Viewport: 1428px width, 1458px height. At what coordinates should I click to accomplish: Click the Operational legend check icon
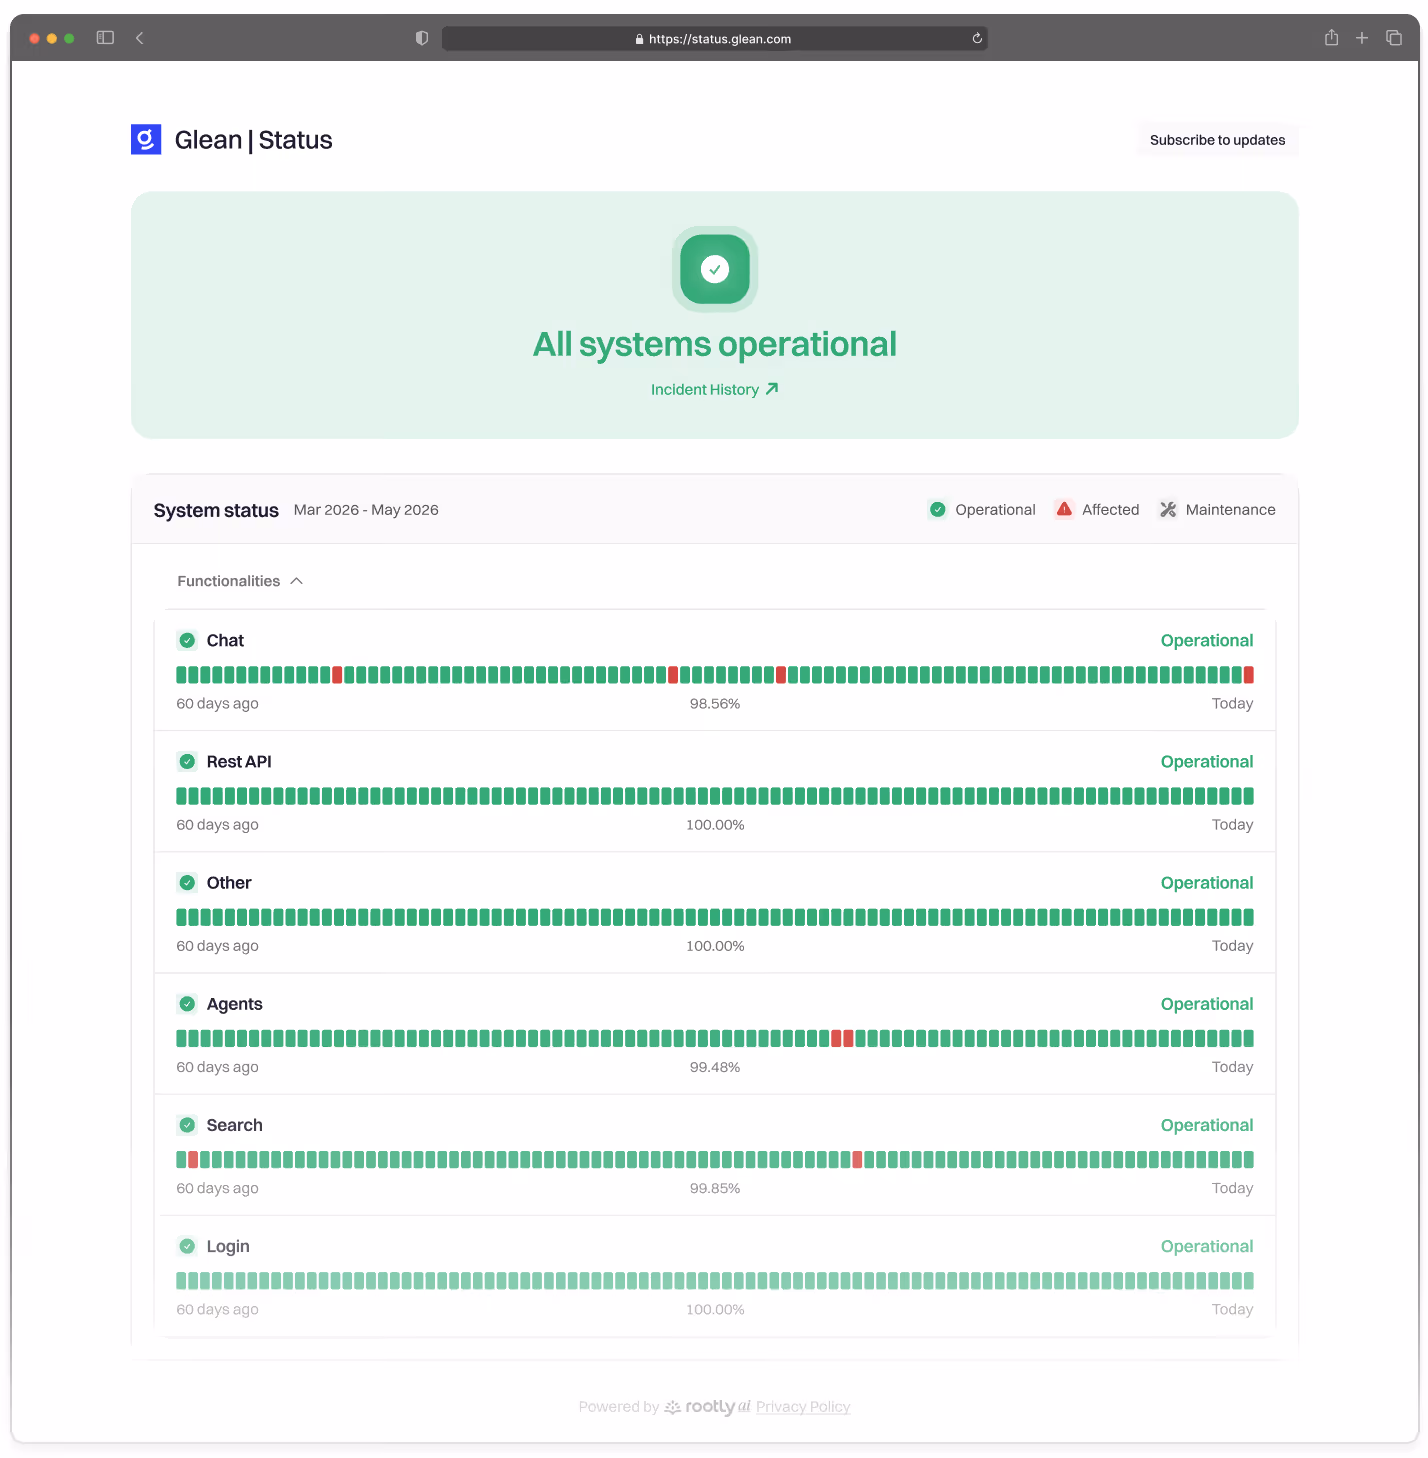(937, 510)
